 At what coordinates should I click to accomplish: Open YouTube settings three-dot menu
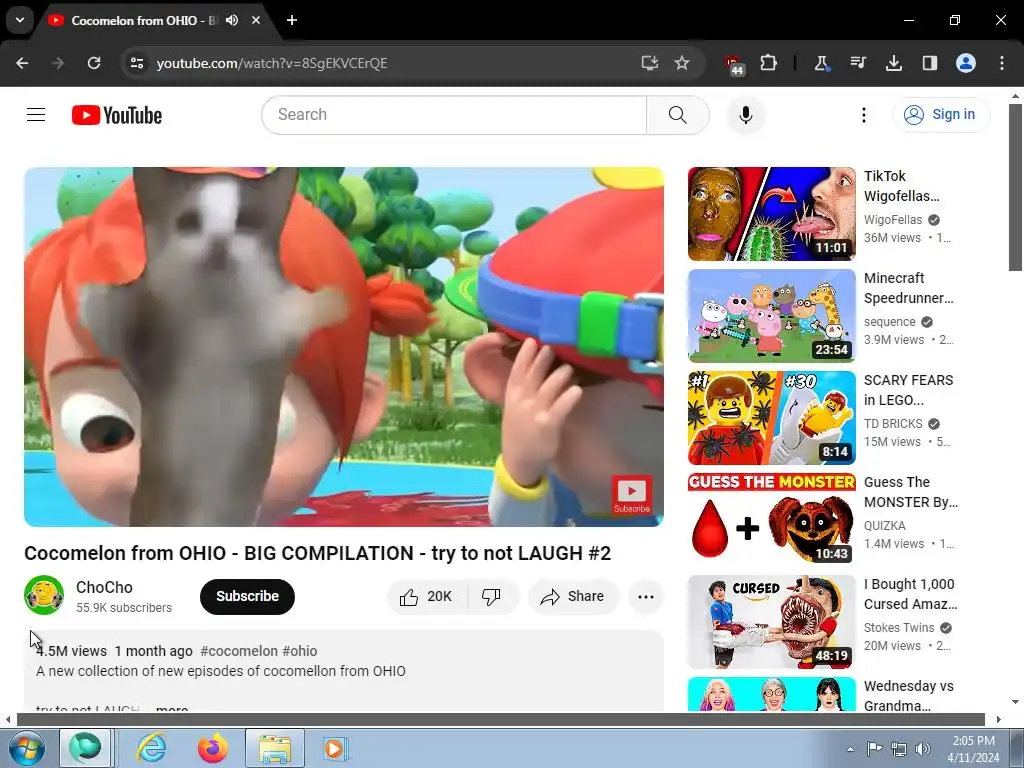point(863,115)
